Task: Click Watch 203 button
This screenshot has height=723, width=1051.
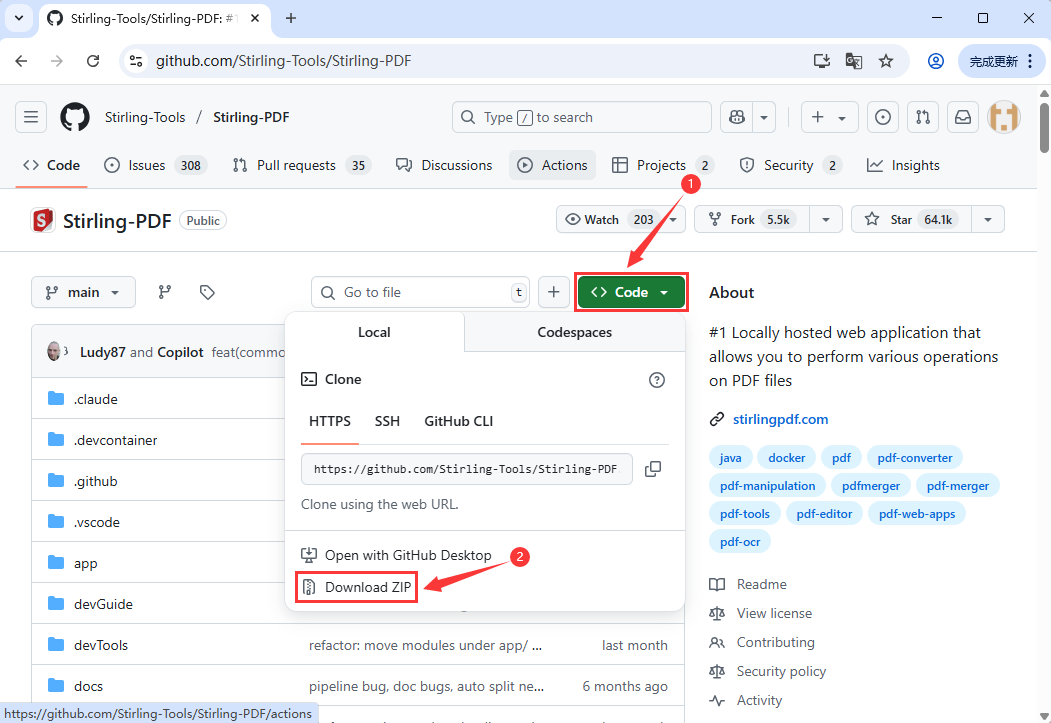Action: 609,219
